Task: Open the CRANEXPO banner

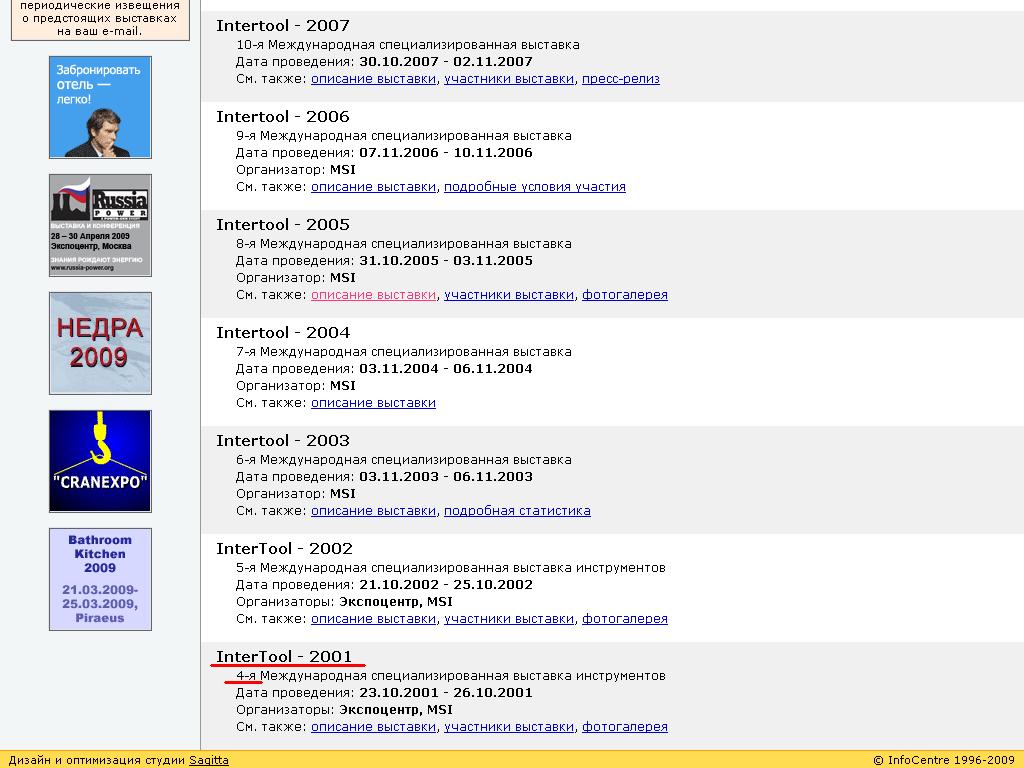Action: (x=100, y=461)
